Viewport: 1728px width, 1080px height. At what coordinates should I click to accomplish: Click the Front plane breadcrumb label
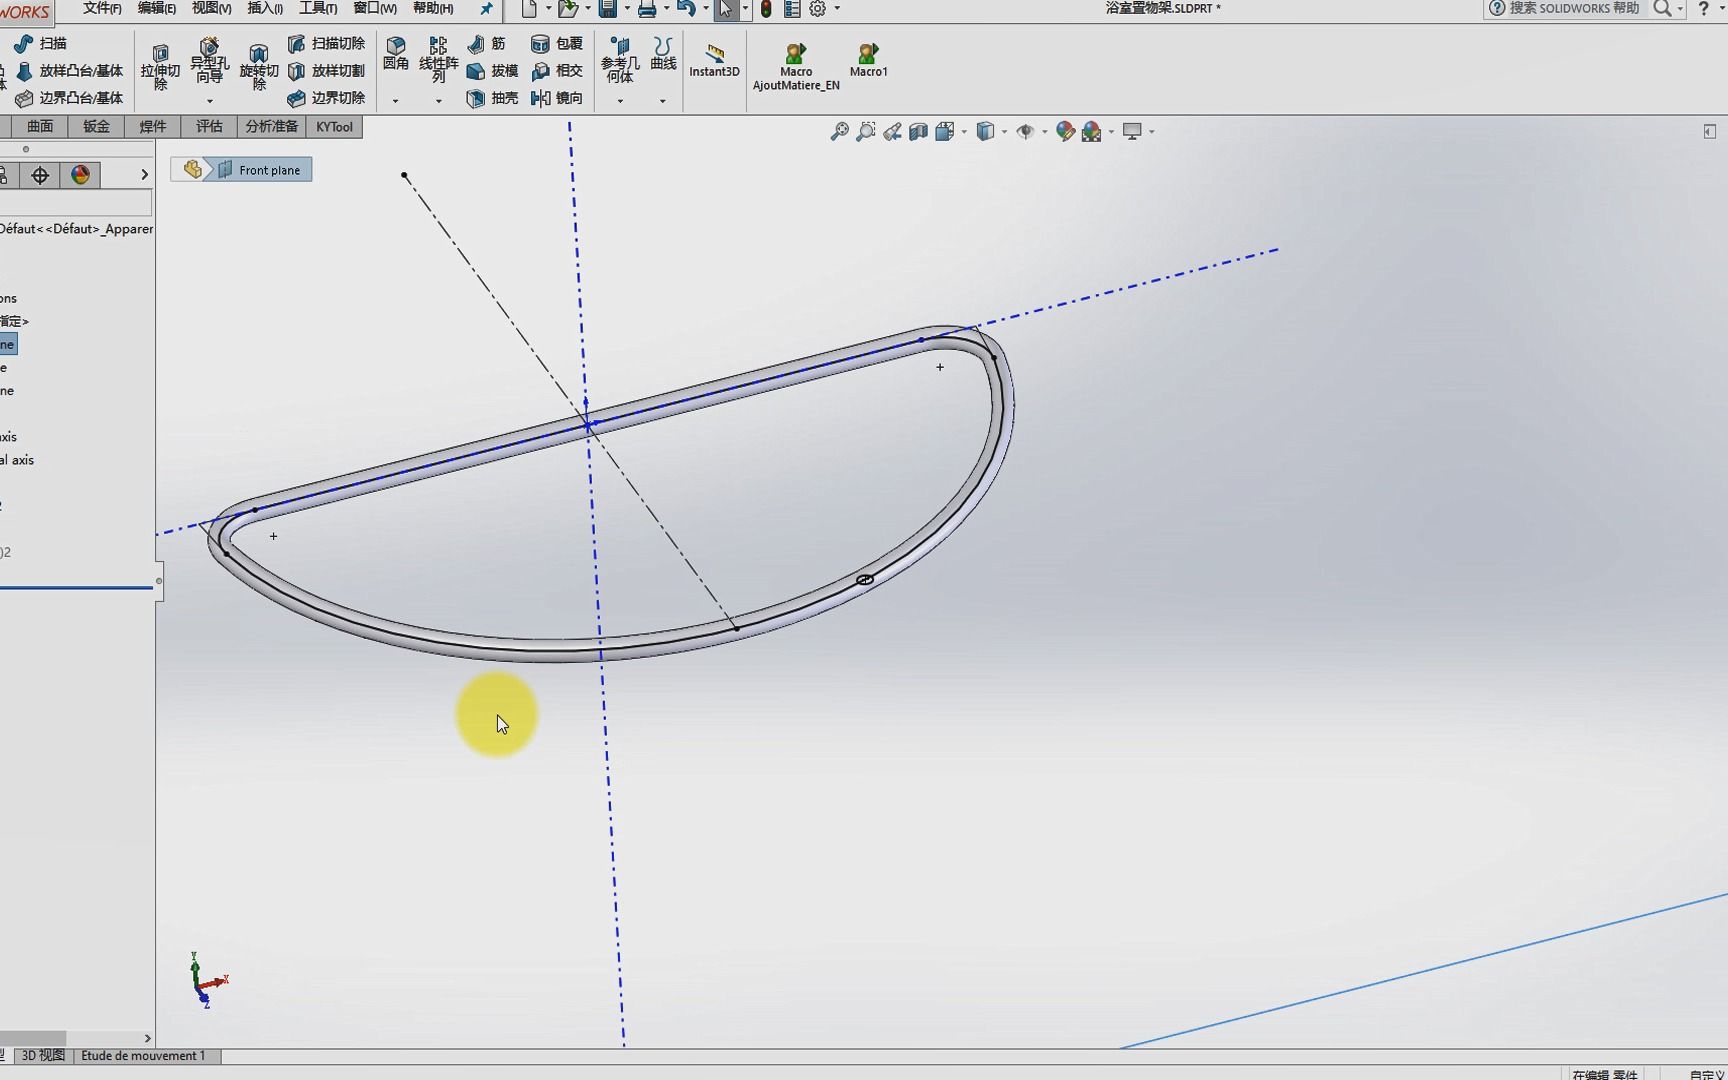267,169
